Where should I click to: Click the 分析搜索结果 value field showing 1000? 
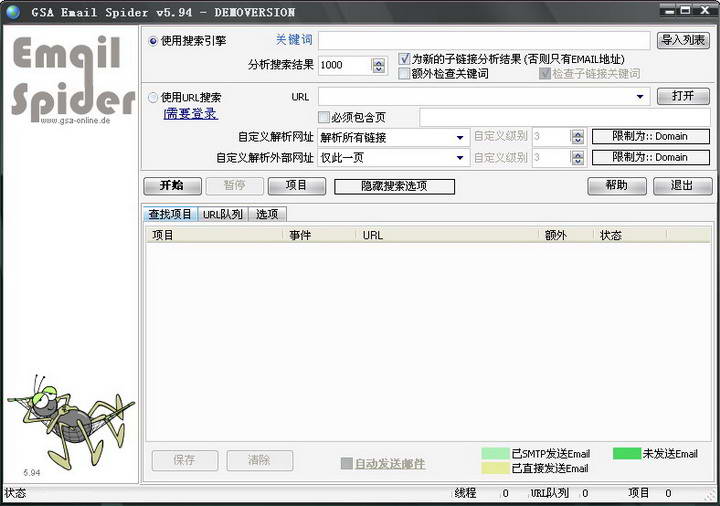point(344,65)
